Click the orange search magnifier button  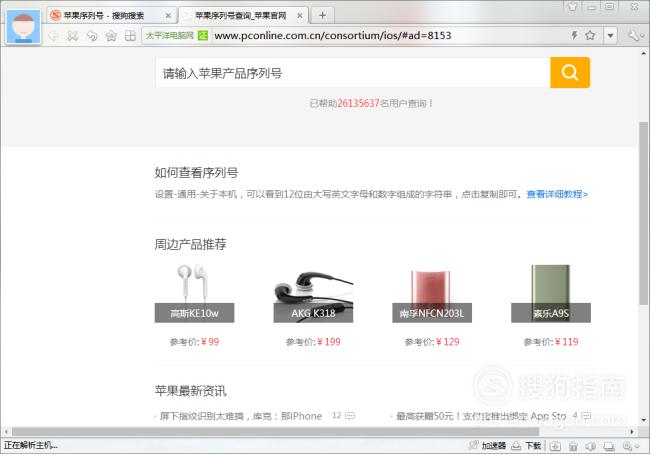coord(570,73)
